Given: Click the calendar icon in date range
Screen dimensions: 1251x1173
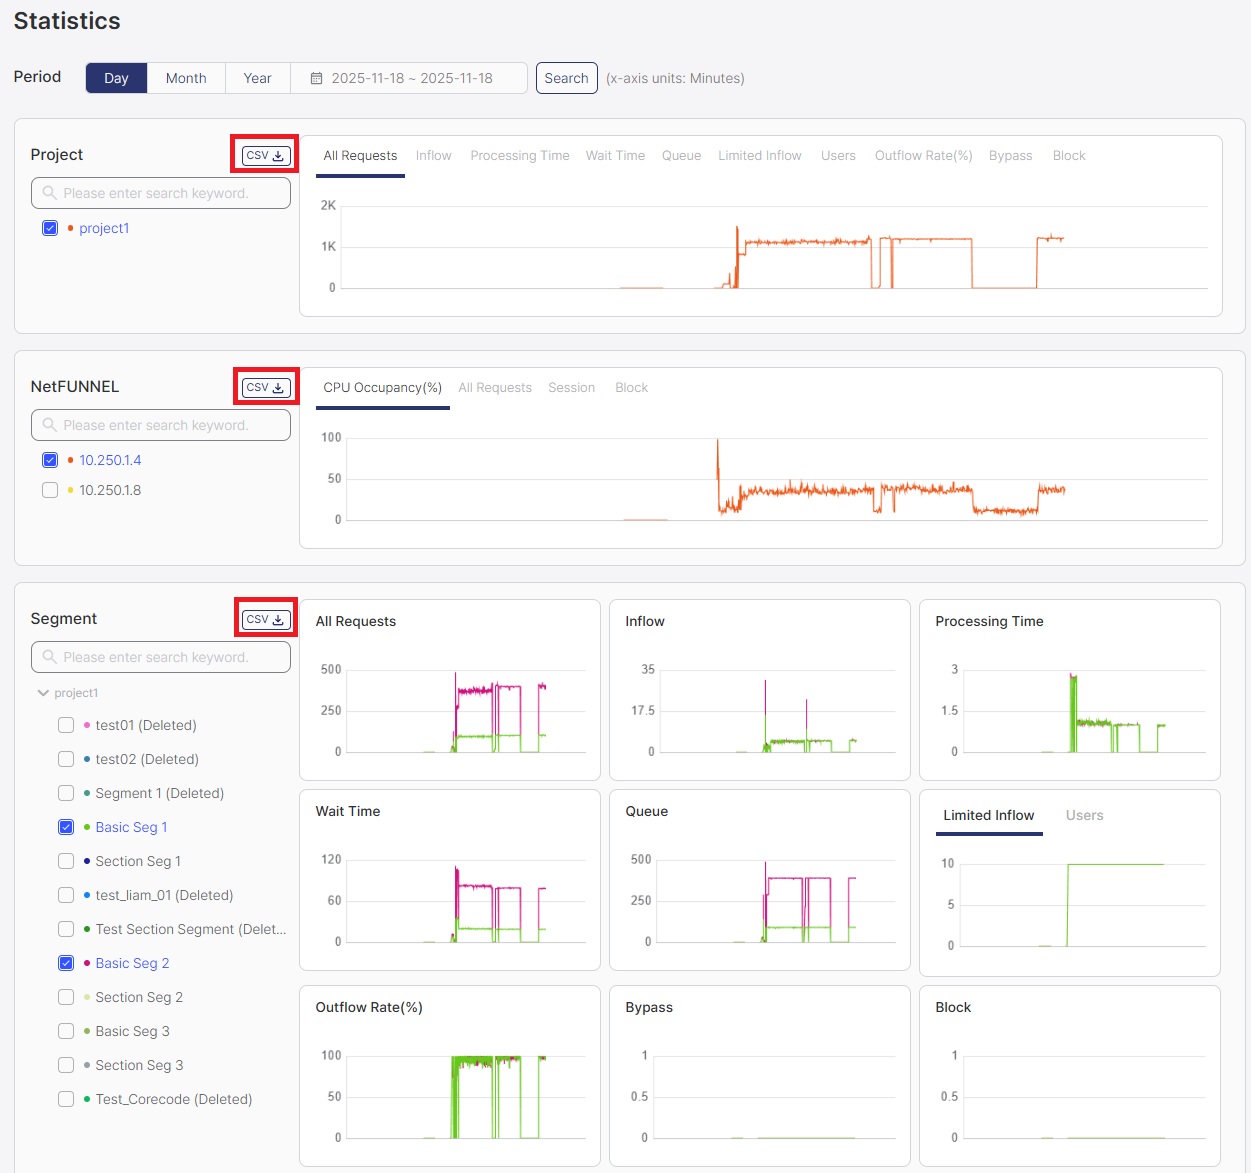Looking at the screenshot, I should point(316,78).
